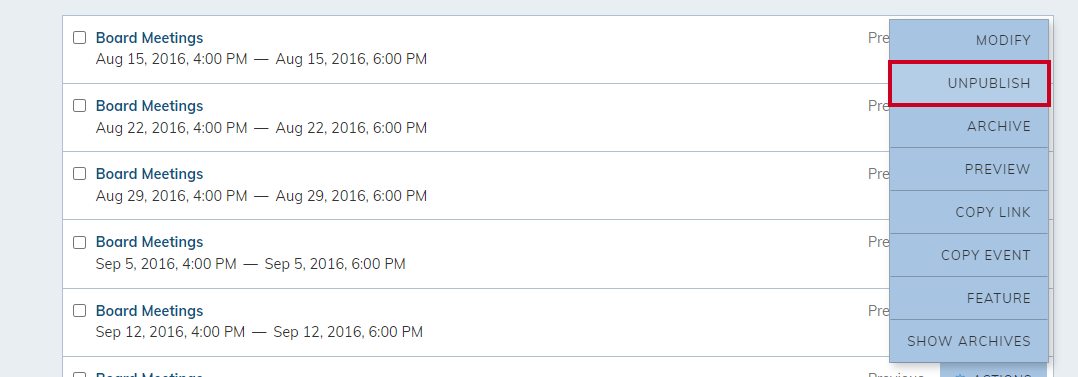Screen dimensions: 1078x377
Task: Open Board Meetings event for Sep 5
Action: pos(149,242)
